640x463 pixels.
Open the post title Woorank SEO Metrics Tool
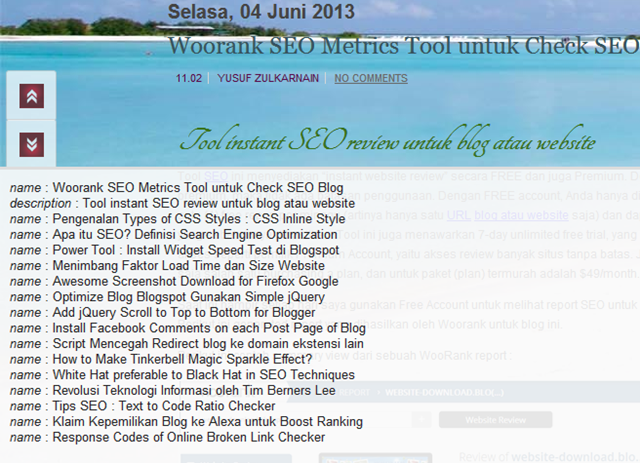point(403,45)
